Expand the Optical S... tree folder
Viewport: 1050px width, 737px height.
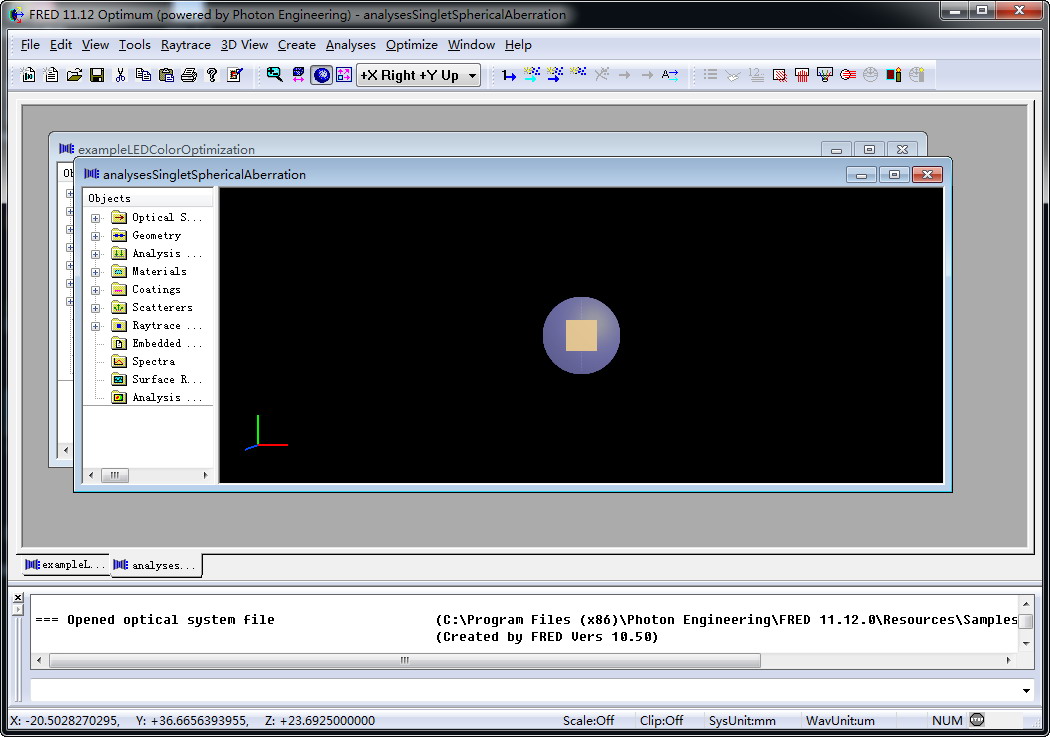96,218
